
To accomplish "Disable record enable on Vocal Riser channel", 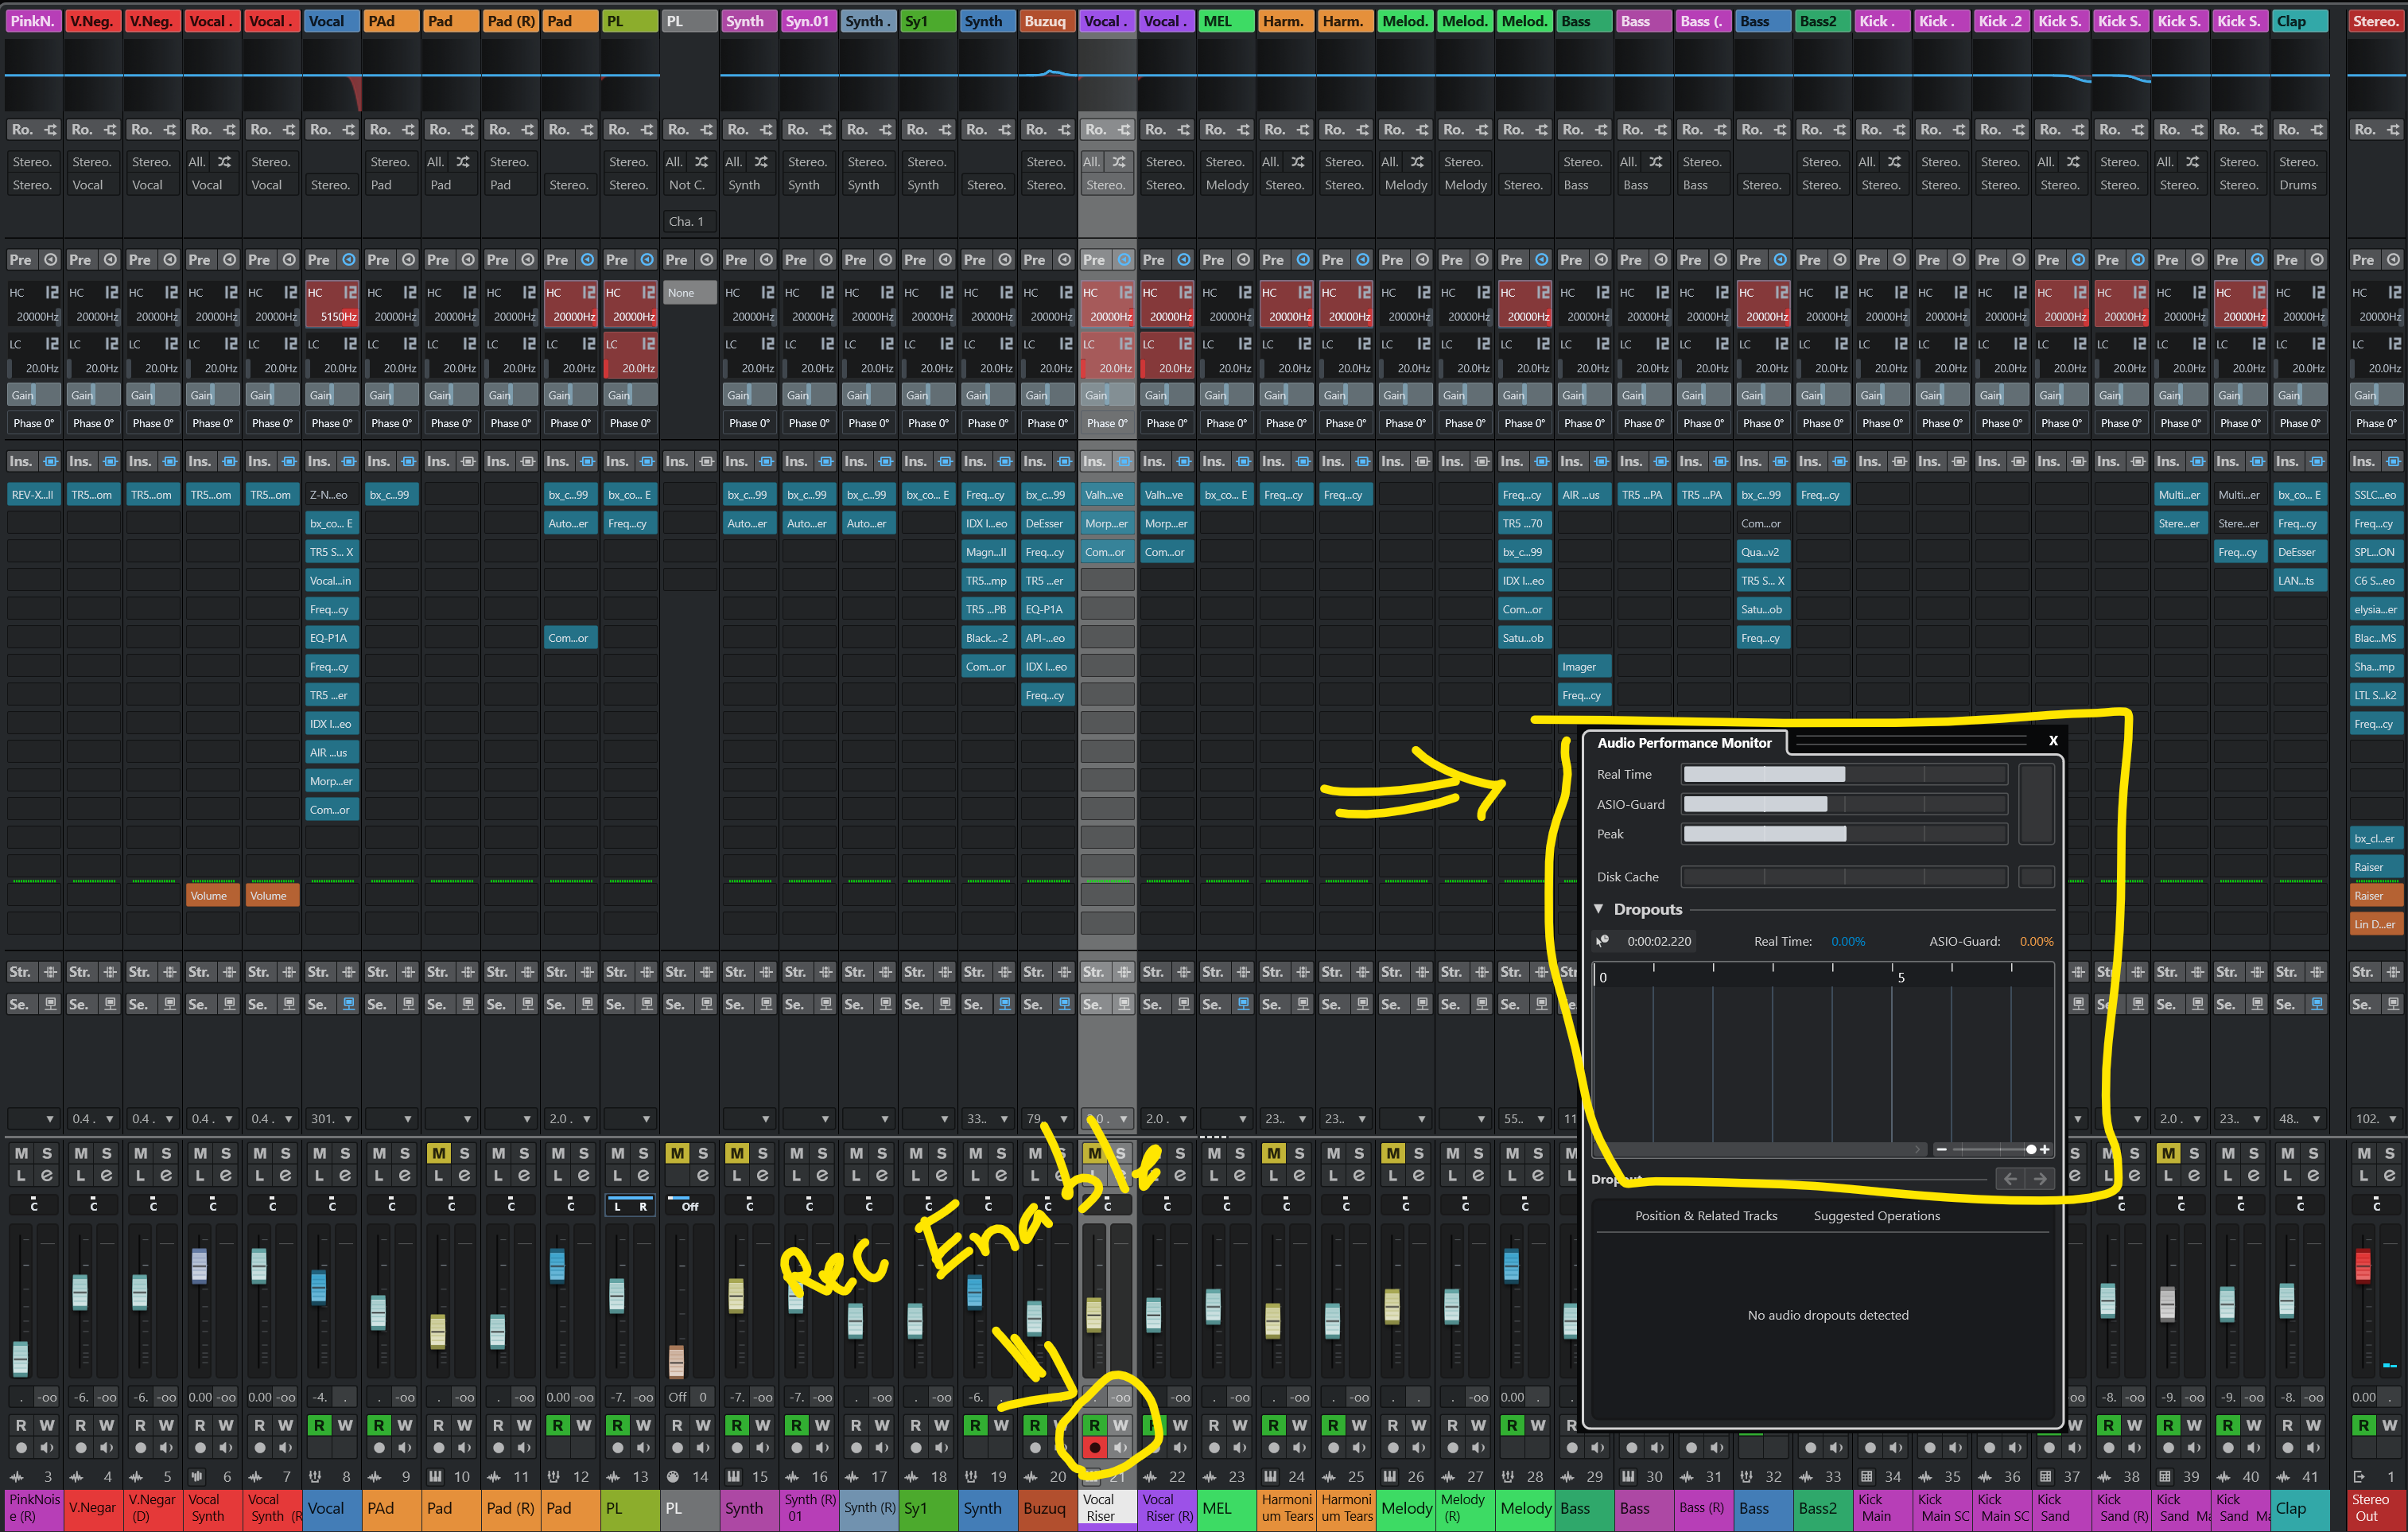I will click(x=1095, y=1447).
